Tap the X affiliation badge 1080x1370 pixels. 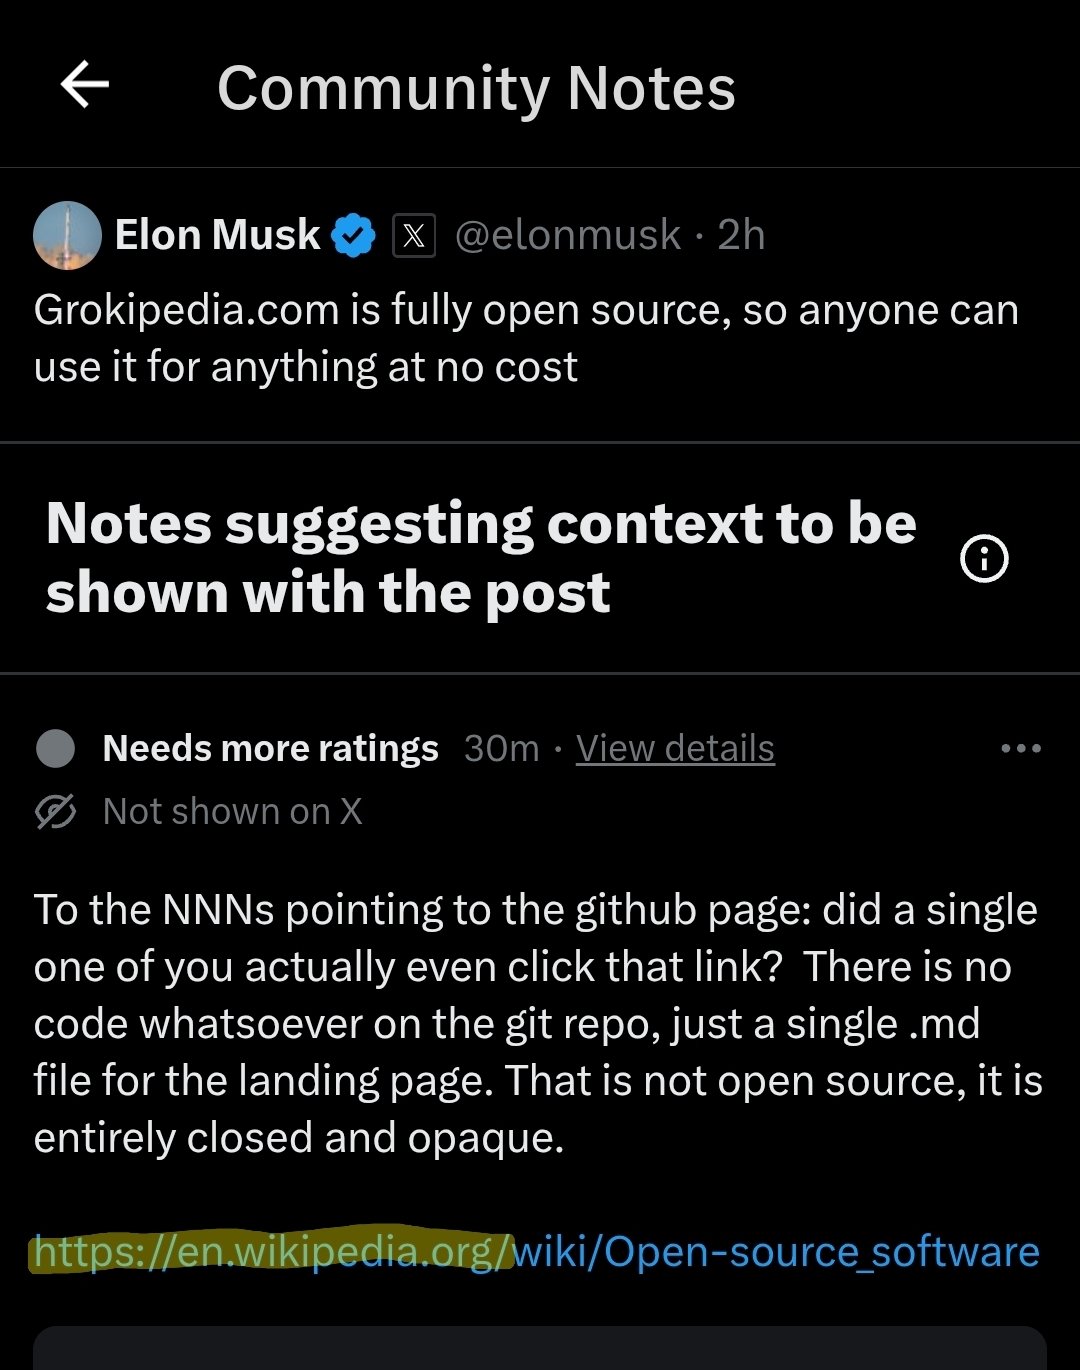coord(414,236)
